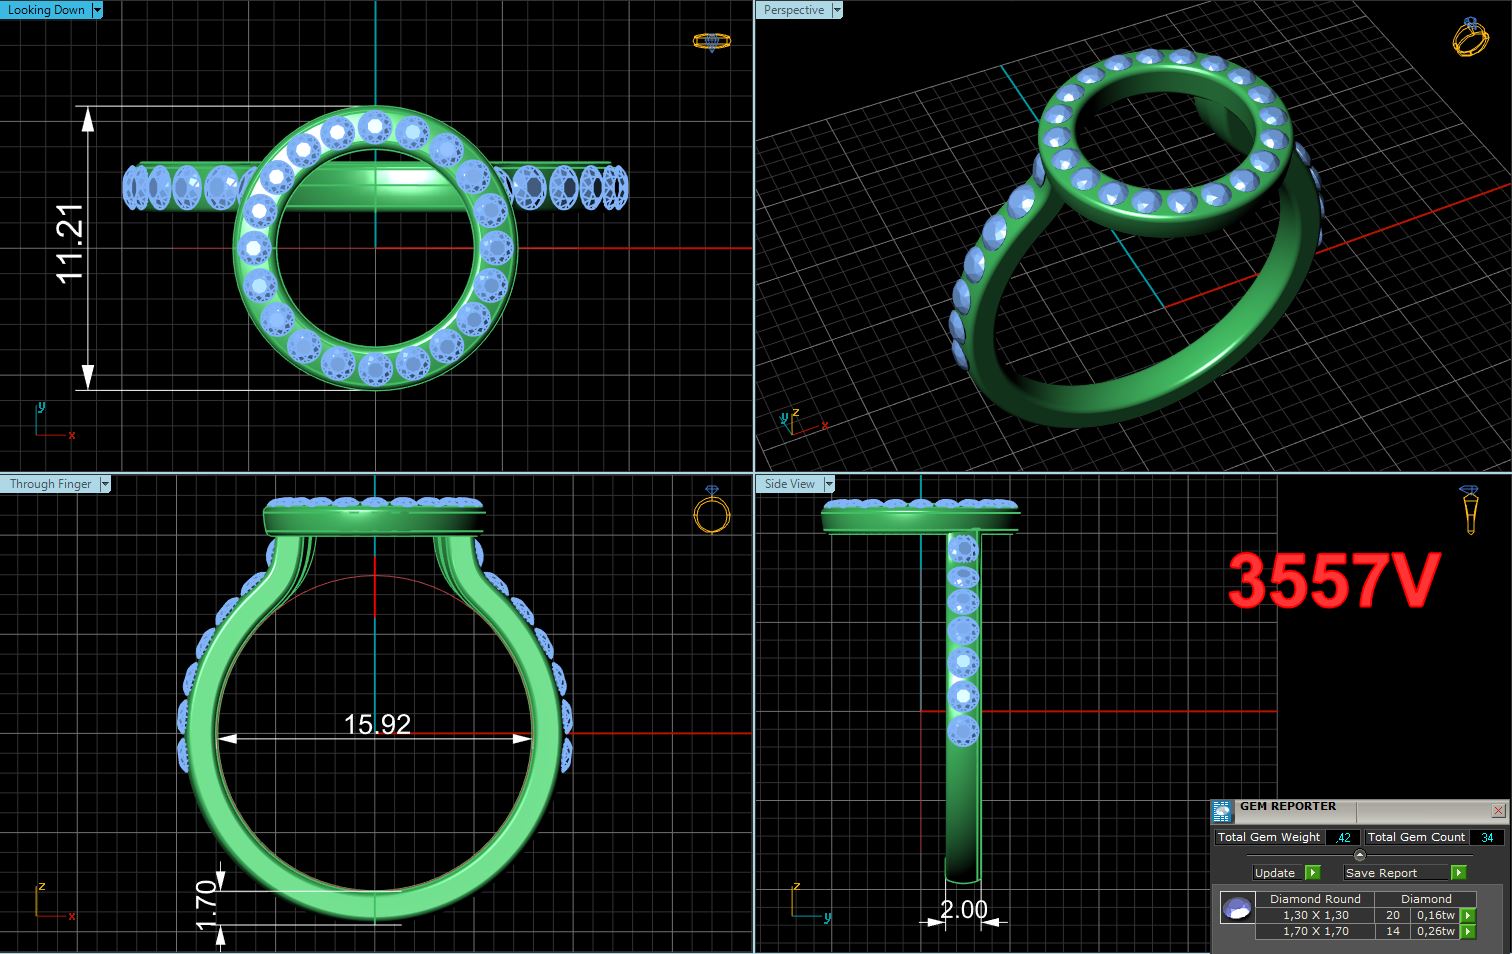Screen dimensions: 1512x954
Task: Open the Side View viewport dropdown arrow
Action: pyautogui.click(x=829, y=484)
